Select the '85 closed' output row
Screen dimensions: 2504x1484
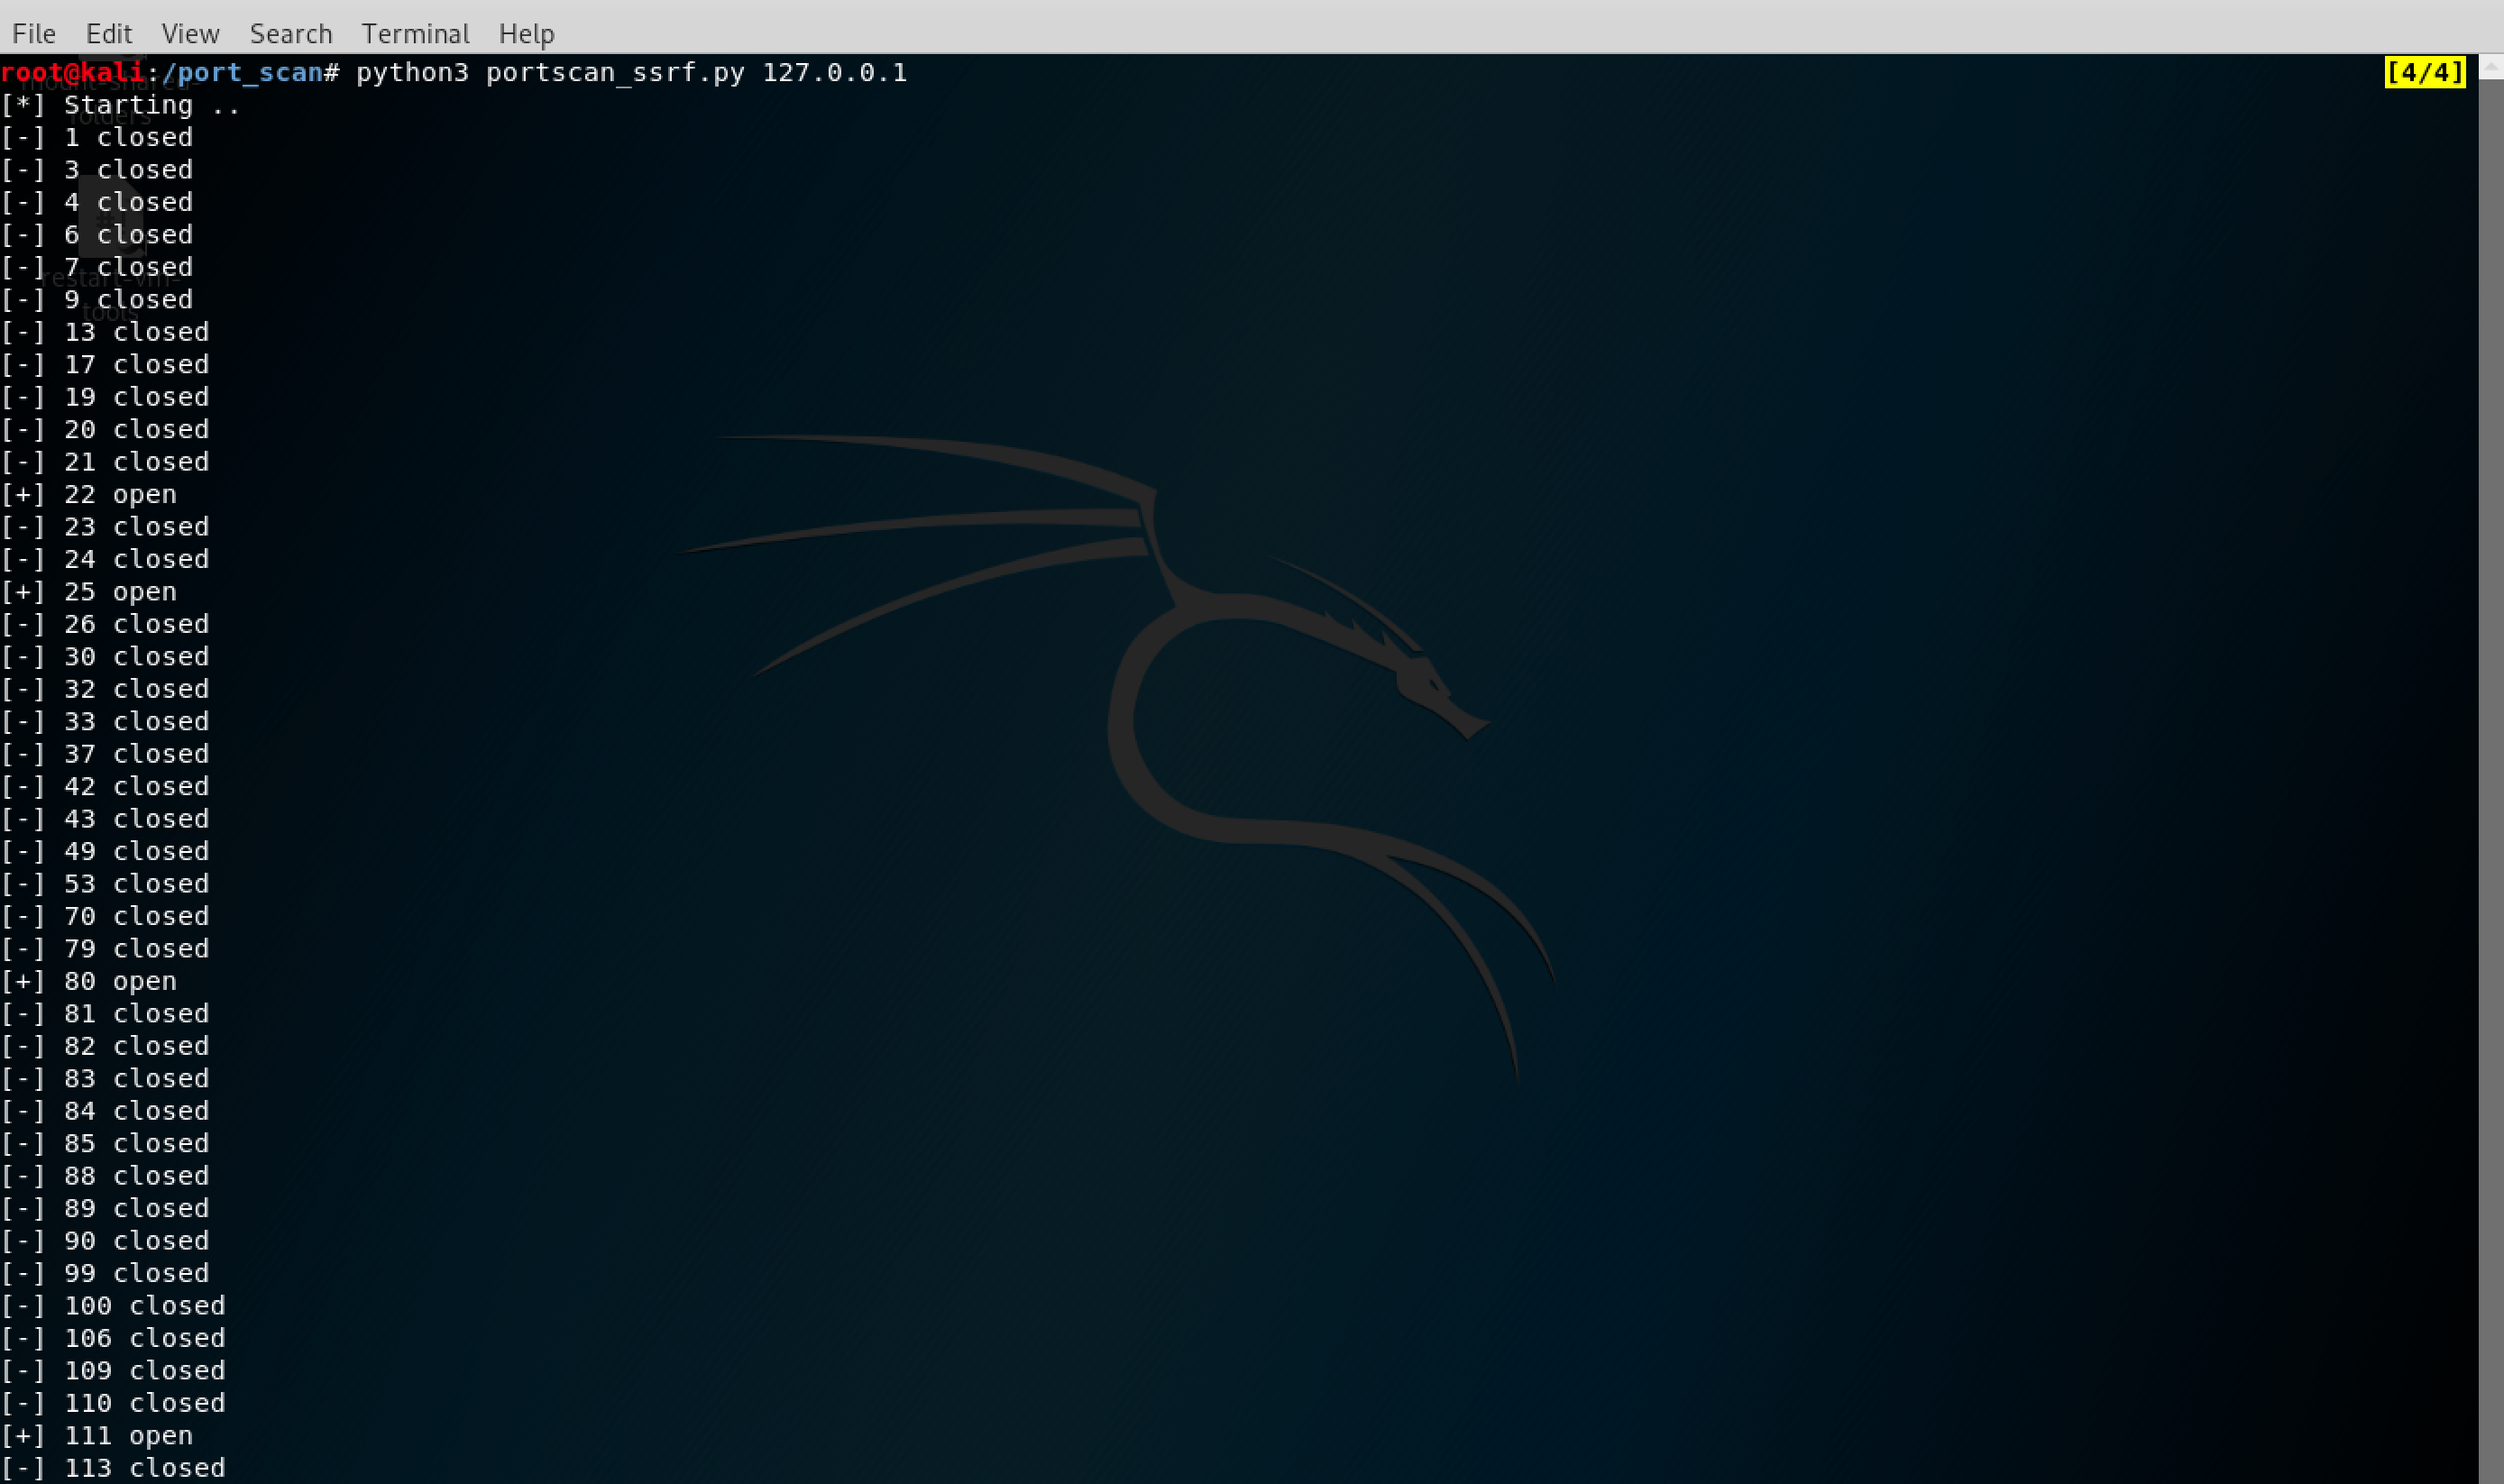pos(105,1145)
